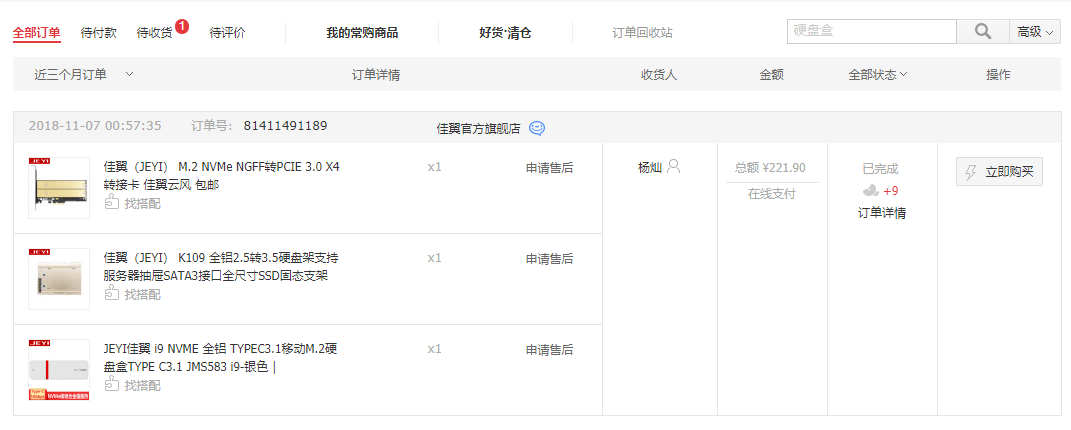The width and height of the screenshot is (1071, 430).
Task: Click the magnifier search button
Action: click(983, 31)
